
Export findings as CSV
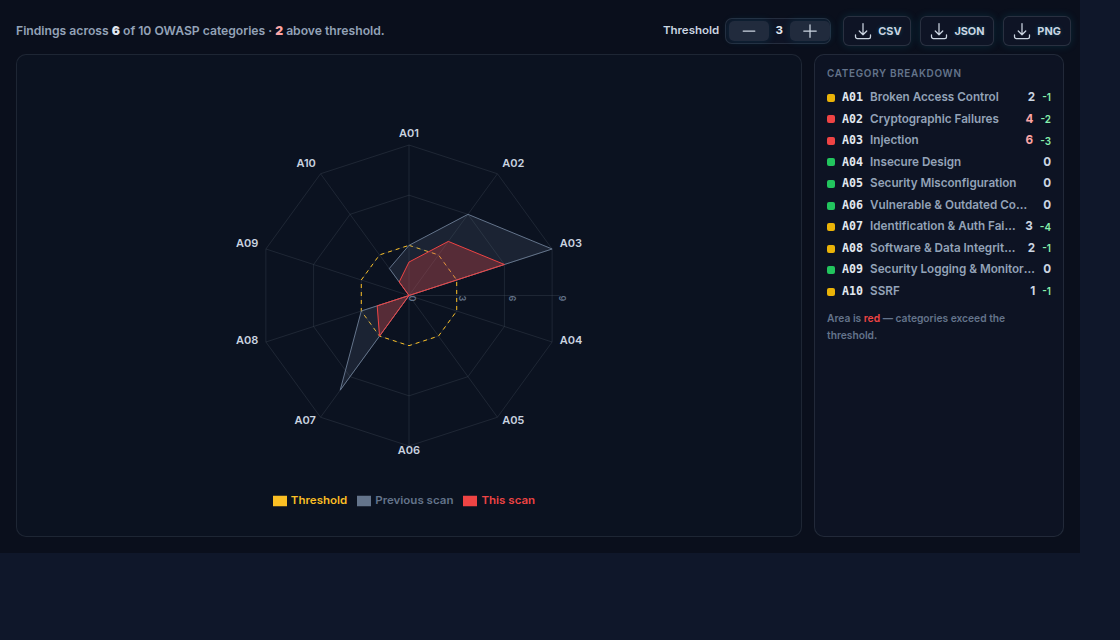[x=876, y=31]
